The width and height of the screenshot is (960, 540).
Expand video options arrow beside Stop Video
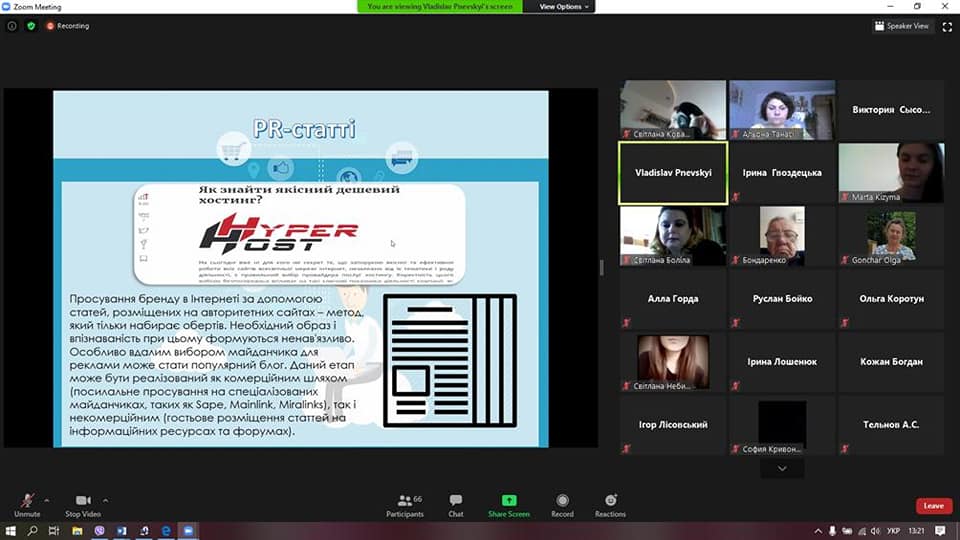coord(106,500)
